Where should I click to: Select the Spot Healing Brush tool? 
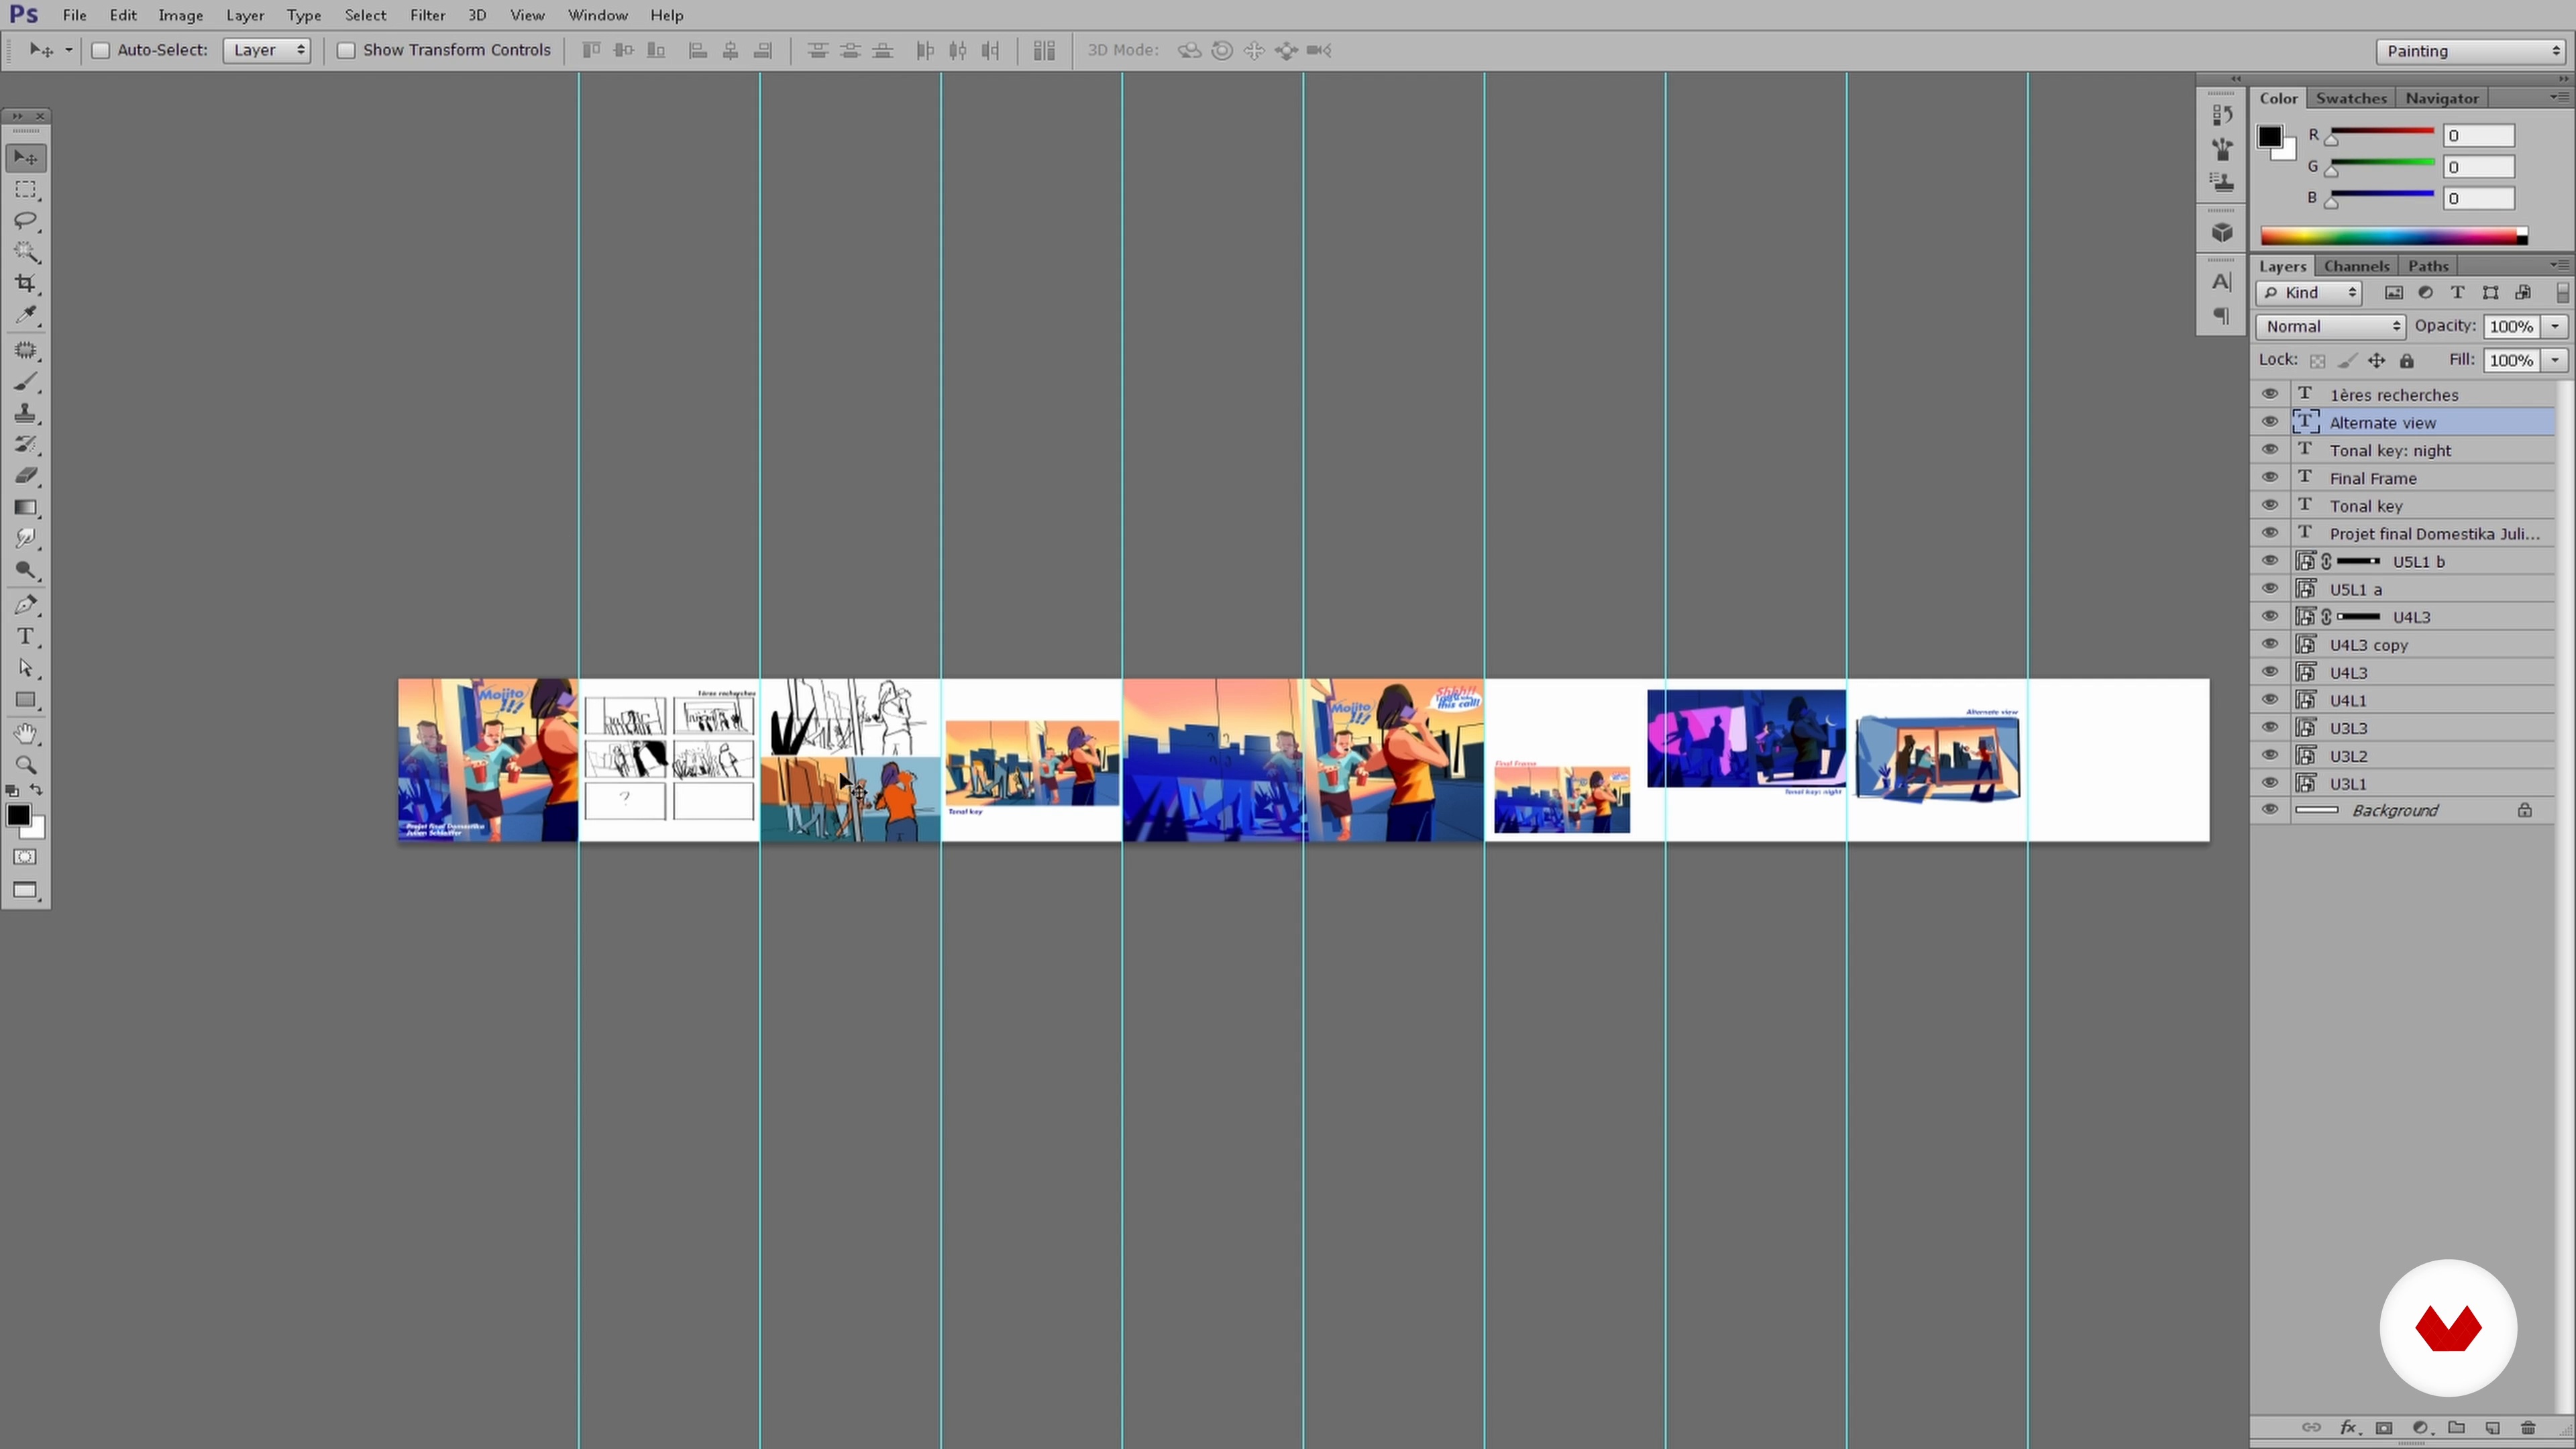click(26, 350)
